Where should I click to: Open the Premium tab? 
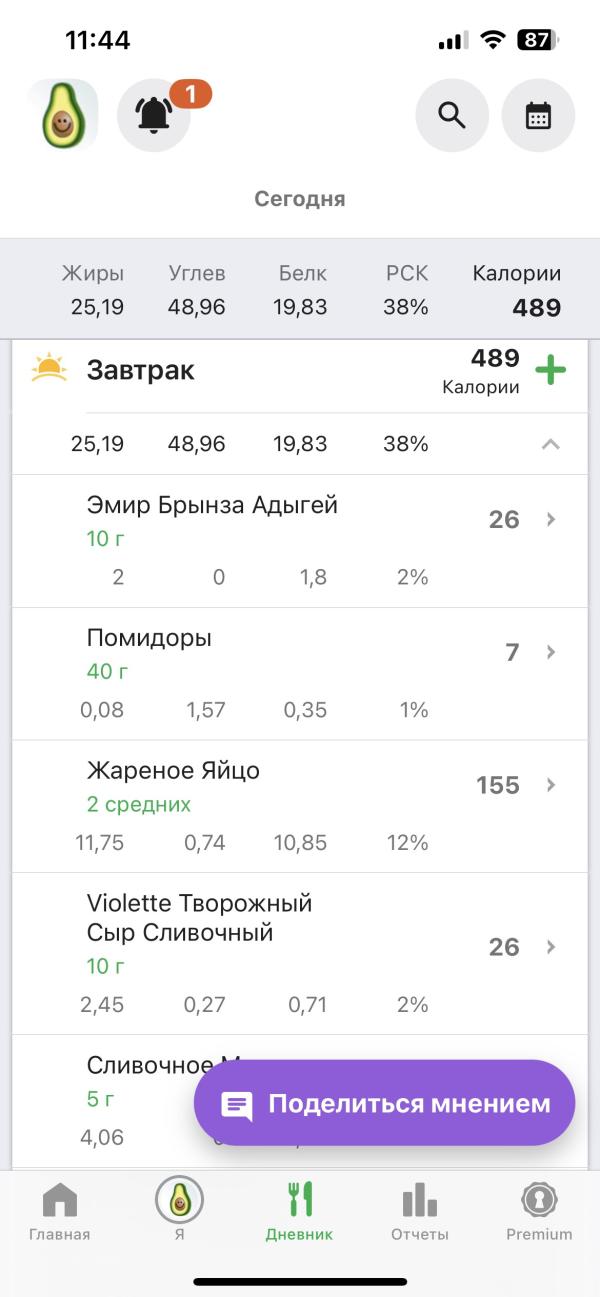539,1212
